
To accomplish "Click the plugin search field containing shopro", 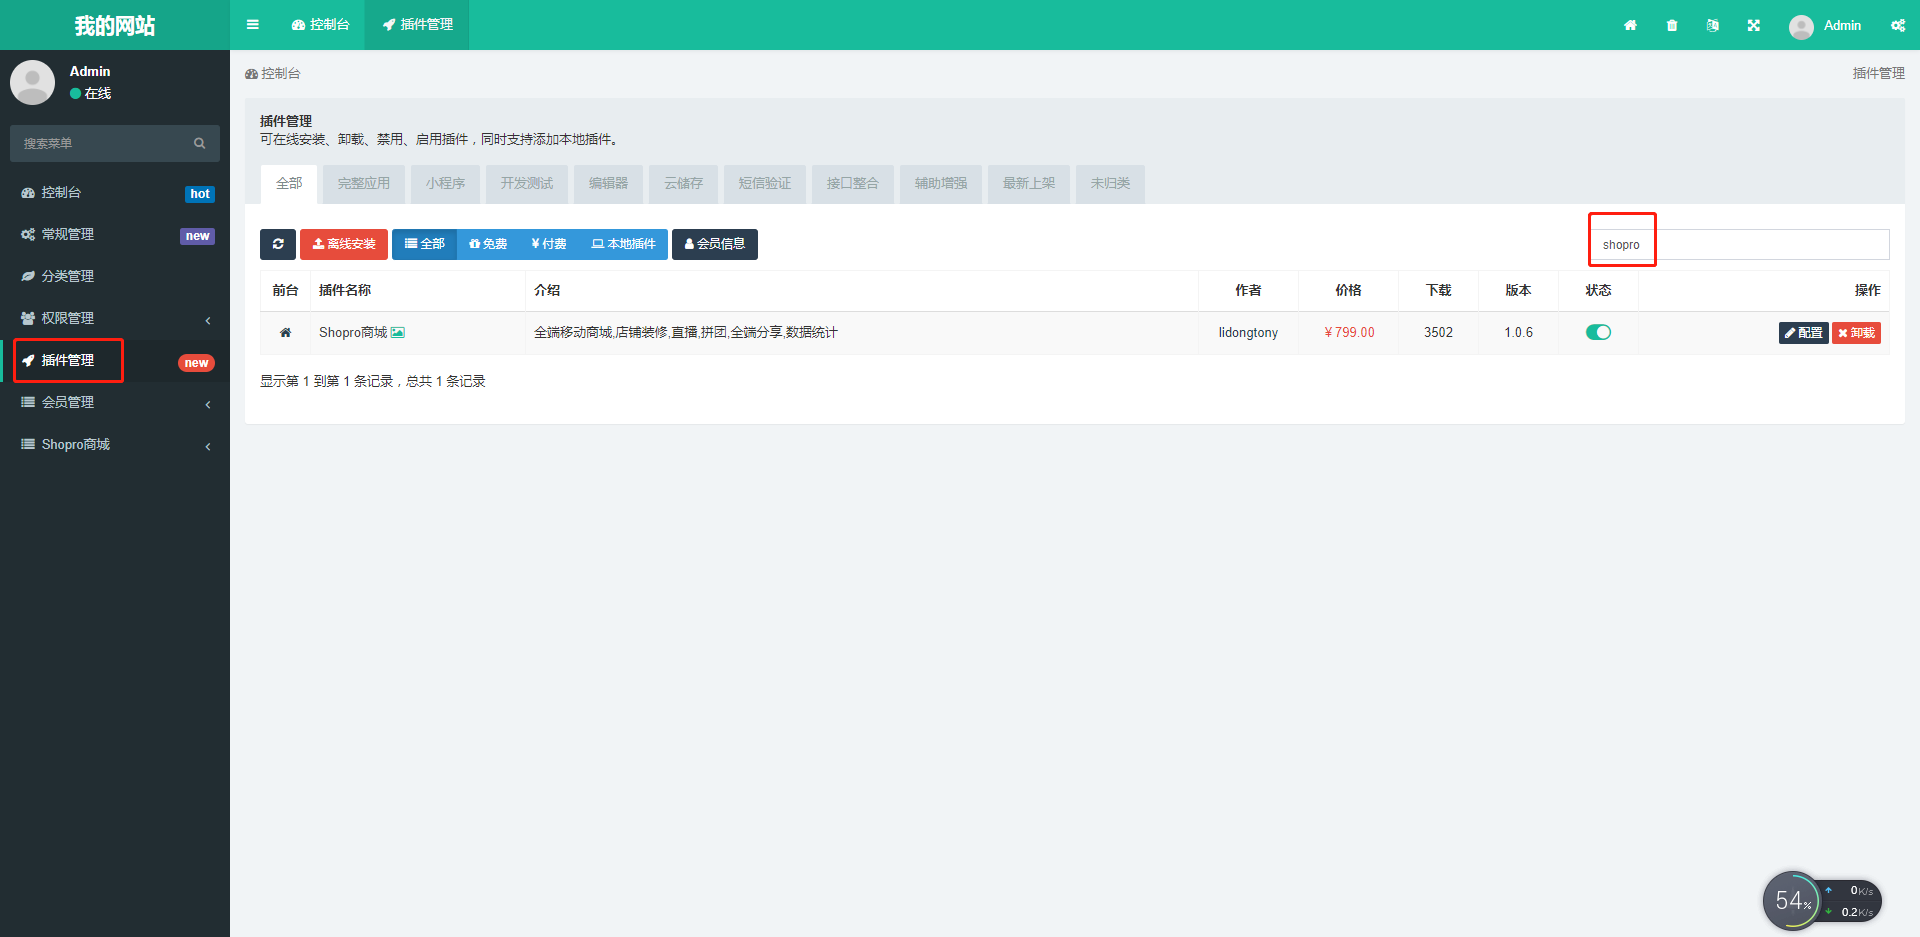I will click(1740, 245).
